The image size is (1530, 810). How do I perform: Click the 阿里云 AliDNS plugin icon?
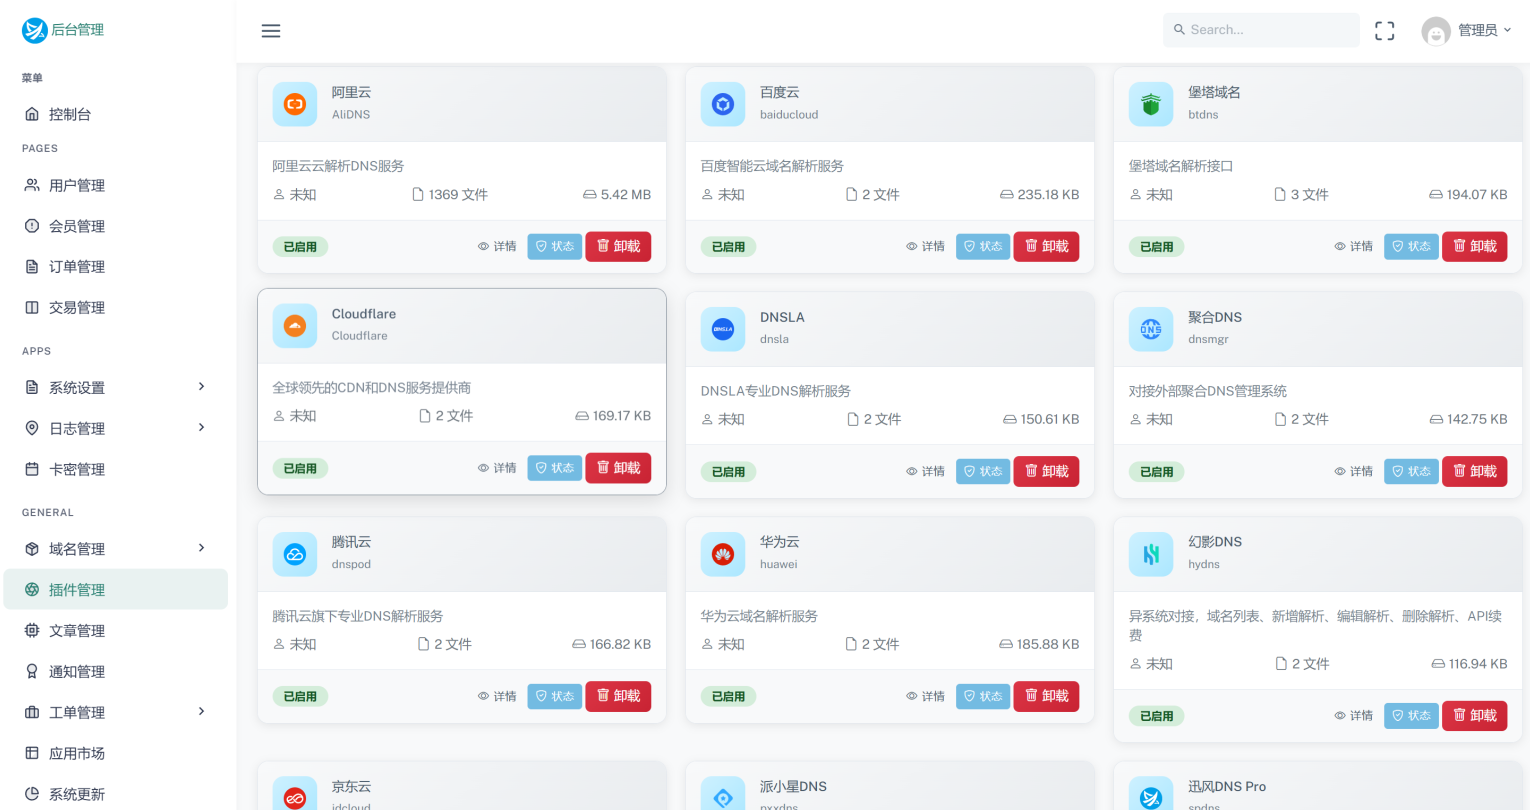pos(294,103)
